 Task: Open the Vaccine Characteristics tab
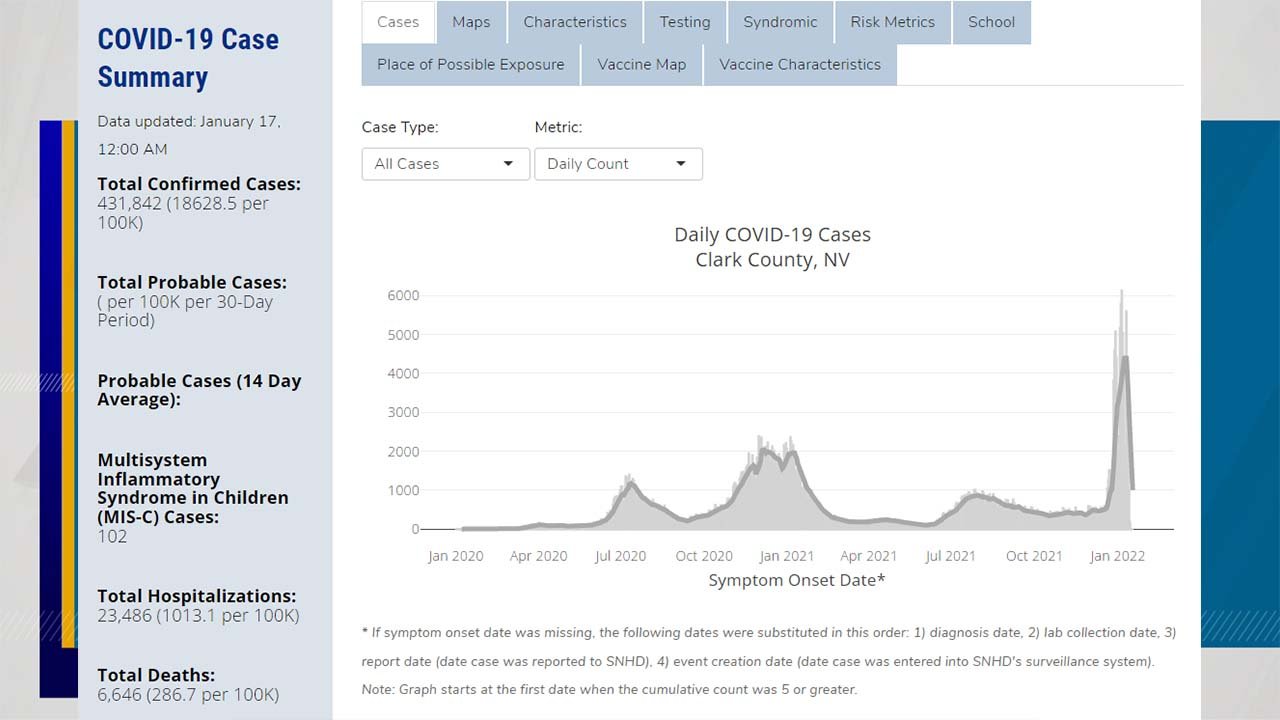(800, 64)
